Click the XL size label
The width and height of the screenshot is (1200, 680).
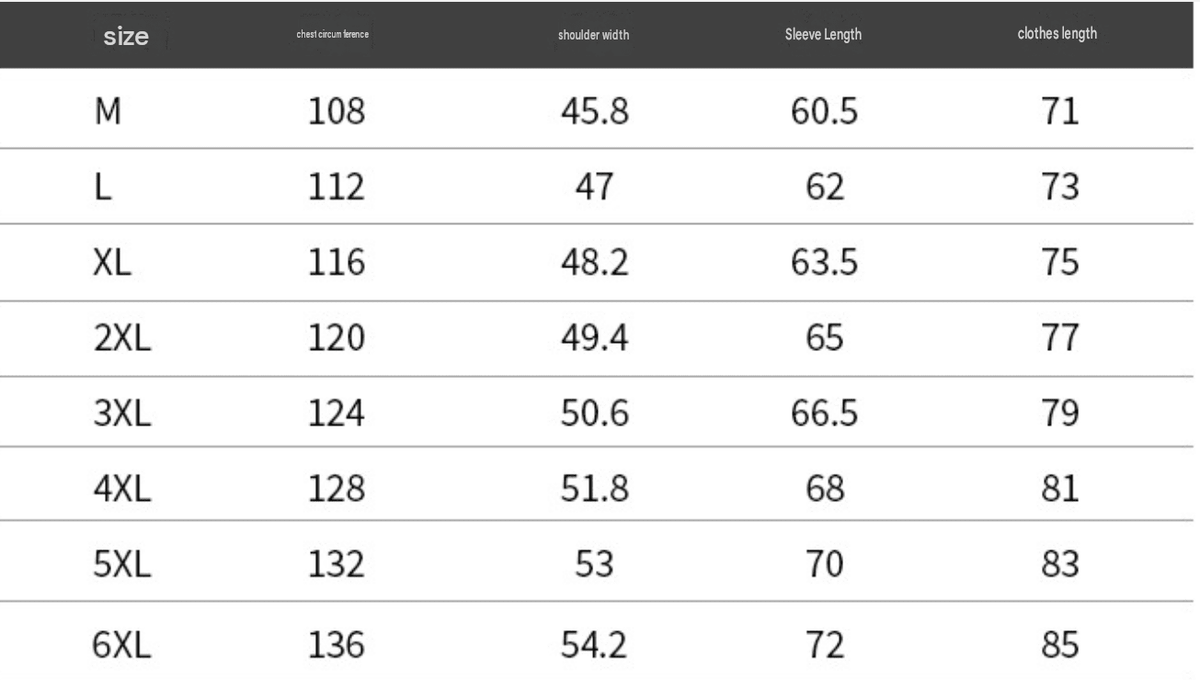112,263
